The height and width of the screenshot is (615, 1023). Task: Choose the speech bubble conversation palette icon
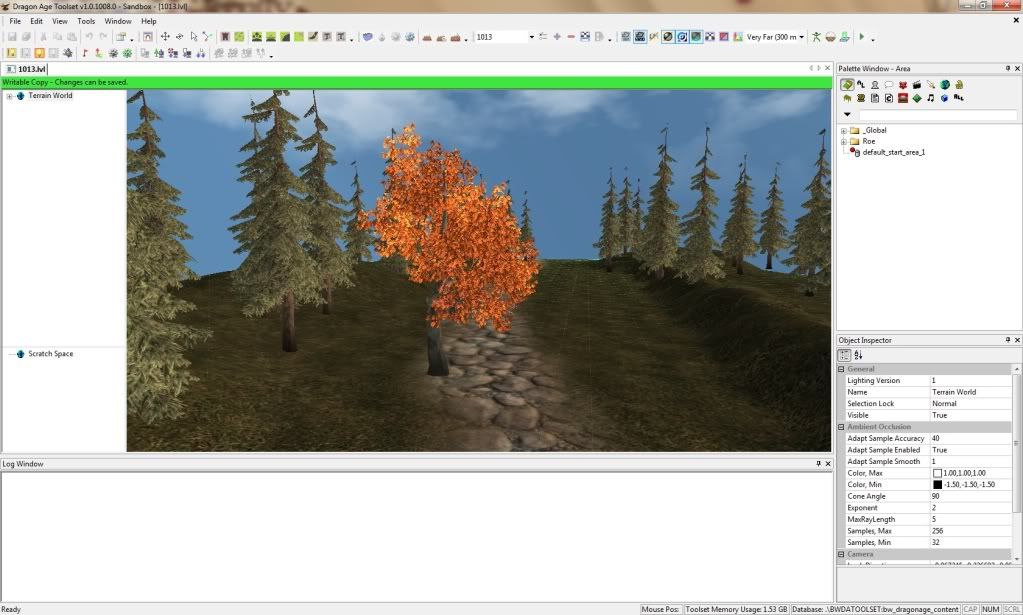click(x=889, y=85)
